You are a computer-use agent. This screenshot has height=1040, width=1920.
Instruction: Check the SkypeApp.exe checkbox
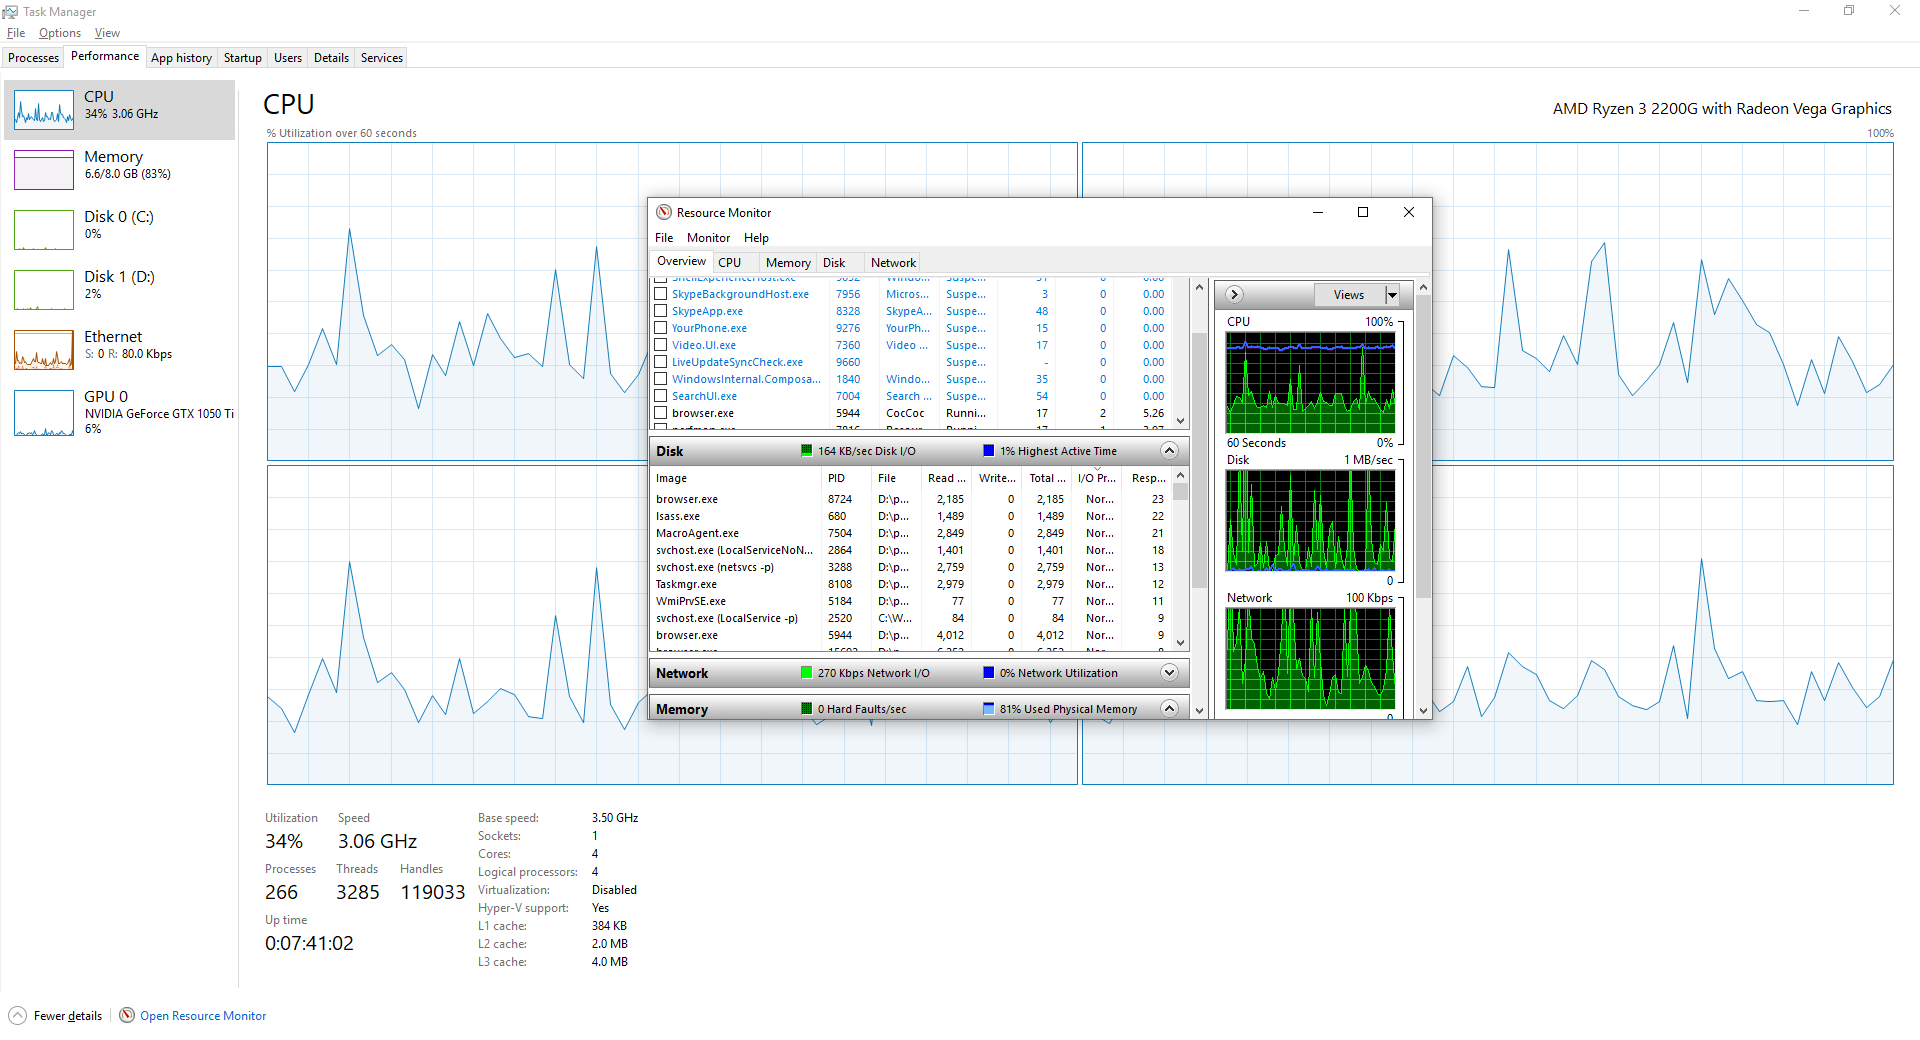click(x=660, y=311)
